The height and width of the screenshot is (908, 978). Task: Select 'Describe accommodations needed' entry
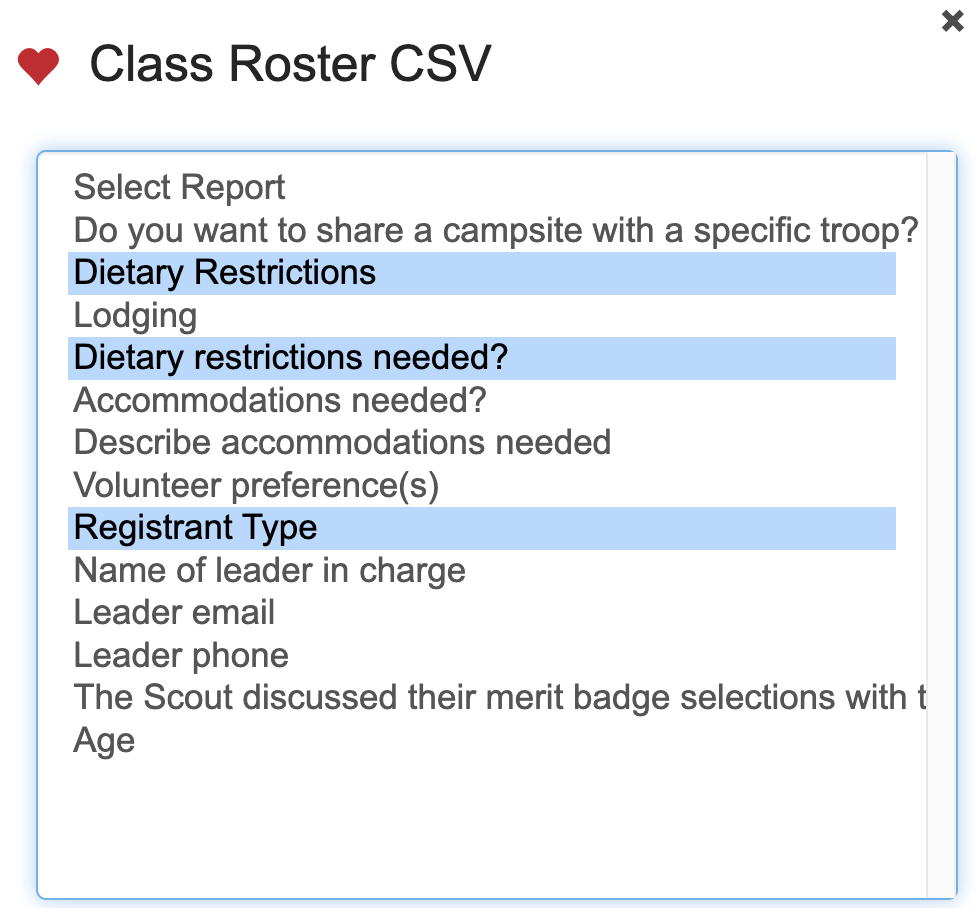[x=342, y=443]
